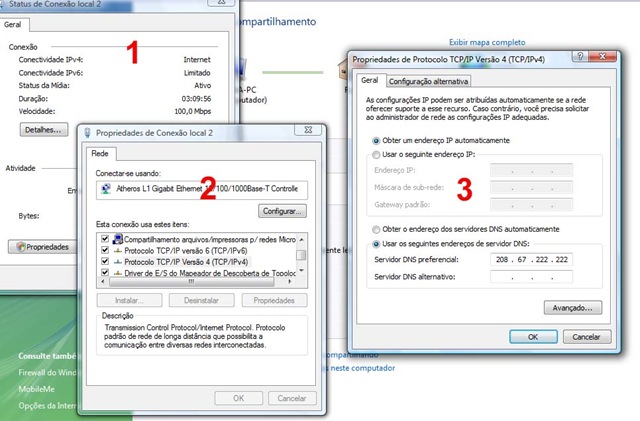
Task: Click the 03:09:56 duration value
Action: click(196, 98)
